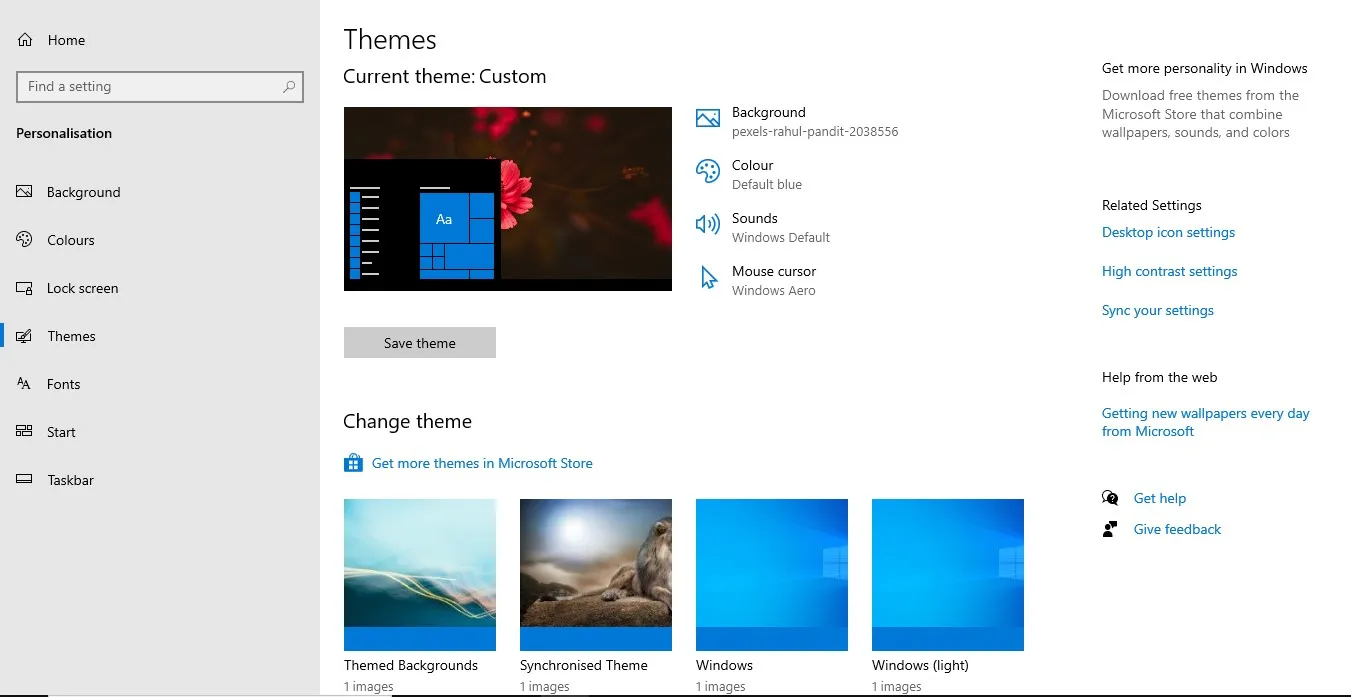Select the Windows theme thumbnail
This screenshot has width=1351, height=697.
772,575
